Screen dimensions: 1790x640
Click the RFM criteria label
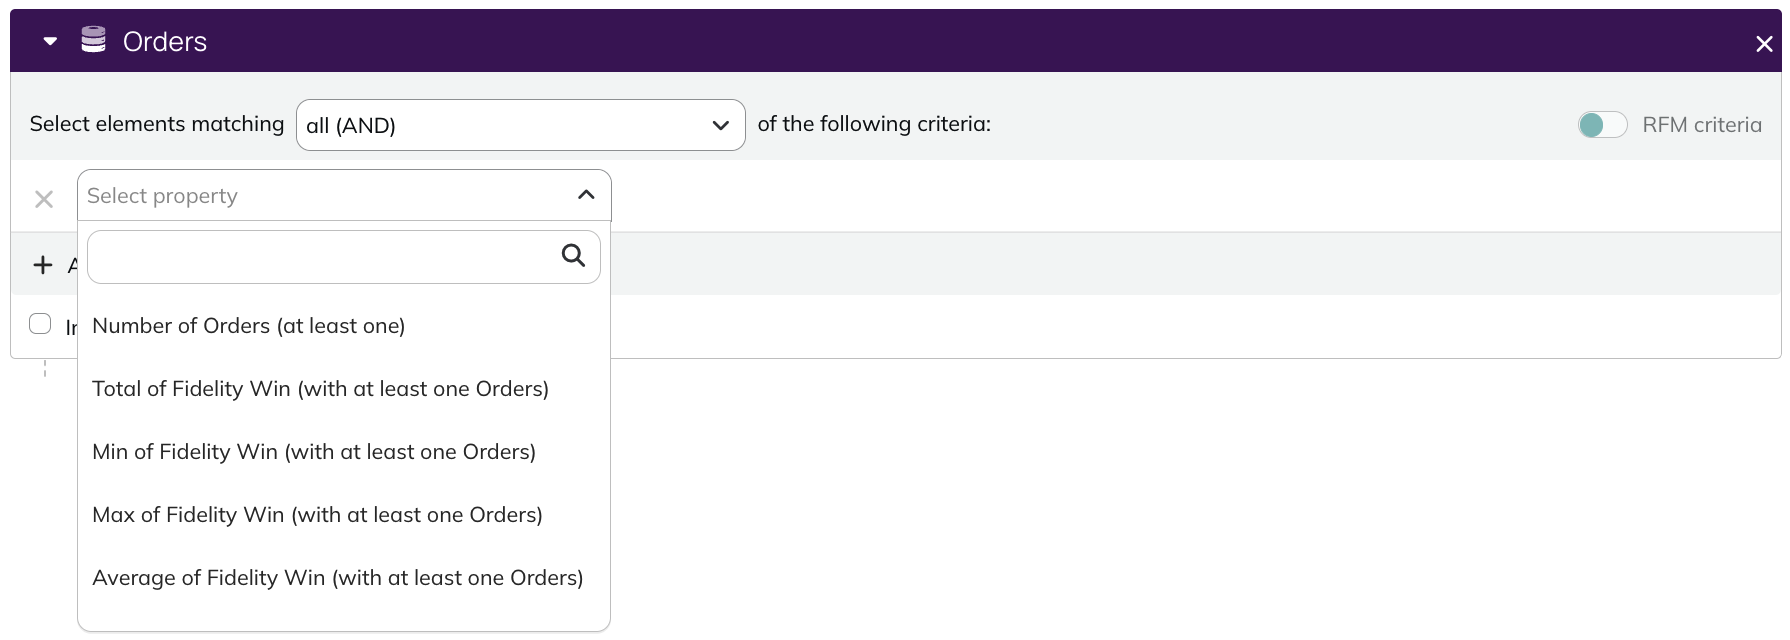(x=1702, y=125)
